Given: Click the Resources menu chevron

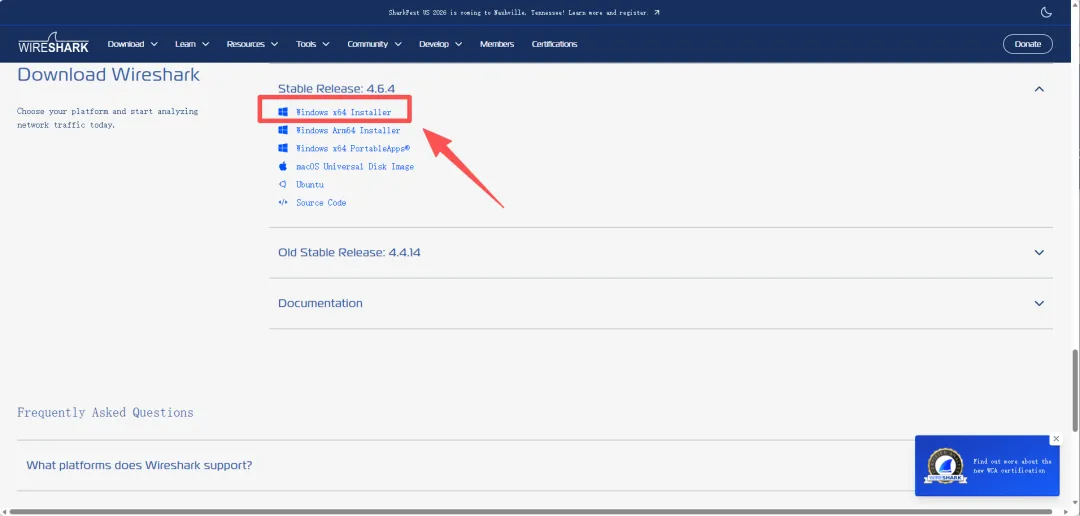Looking at the screenshot, I should coord(274,44).
